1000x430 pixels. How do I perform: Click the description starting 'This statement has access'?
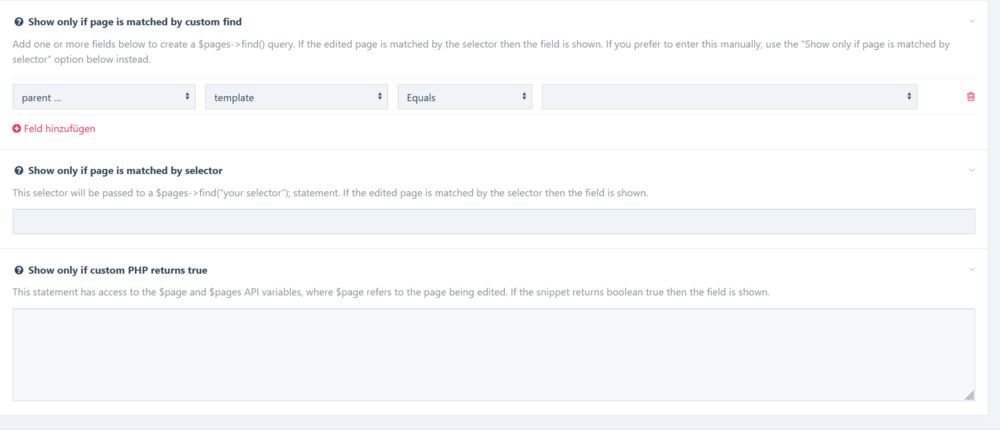click(x=392, y=292)
